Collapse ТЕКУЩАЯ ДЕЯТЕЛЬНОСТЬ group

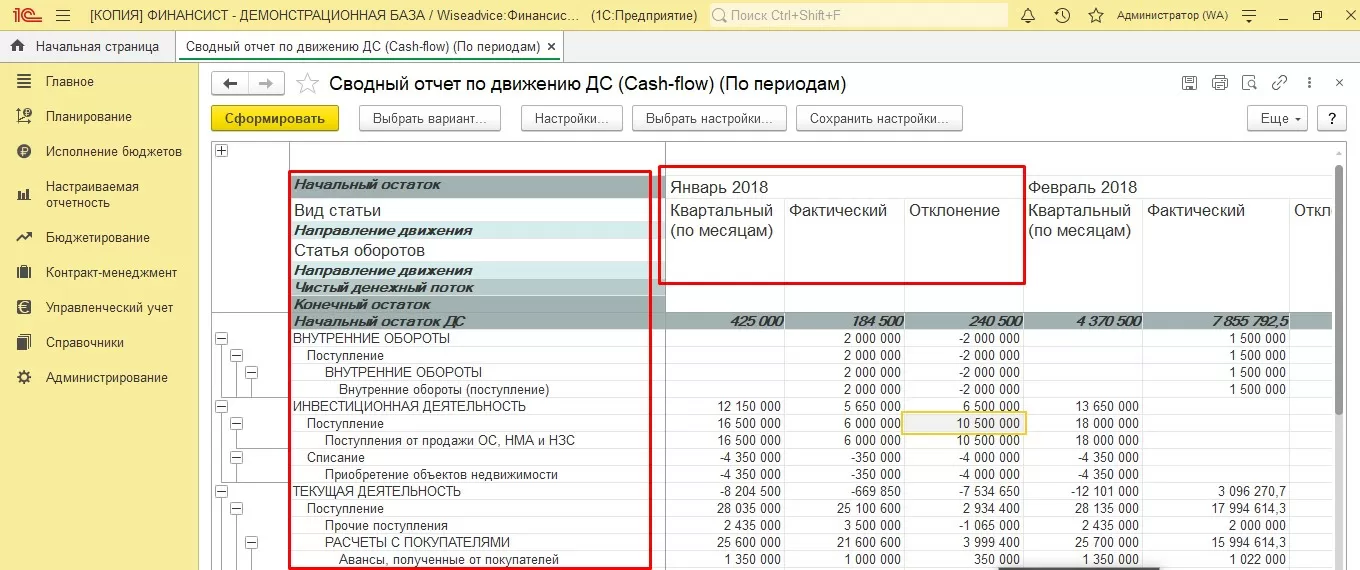[x=221, y=491]
